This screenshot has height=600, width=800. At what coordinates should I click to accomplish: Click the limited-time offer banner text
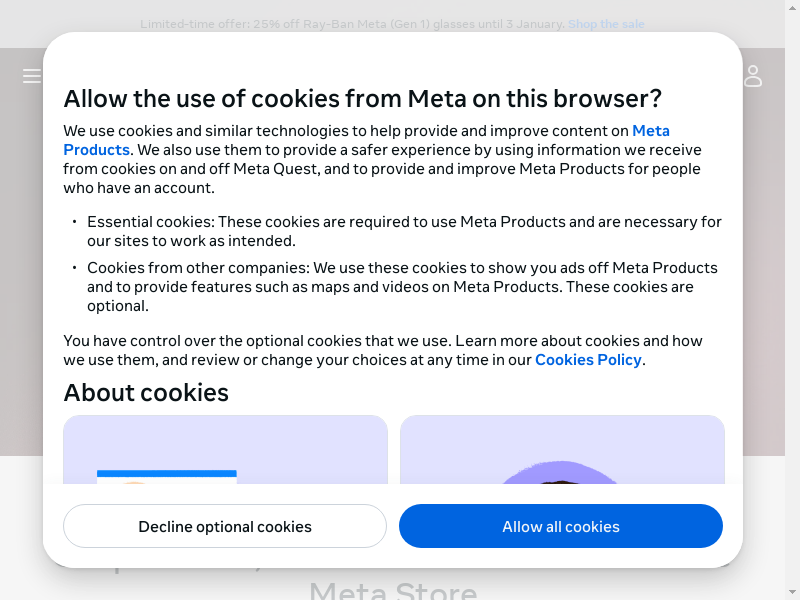[x=353, y=24]
